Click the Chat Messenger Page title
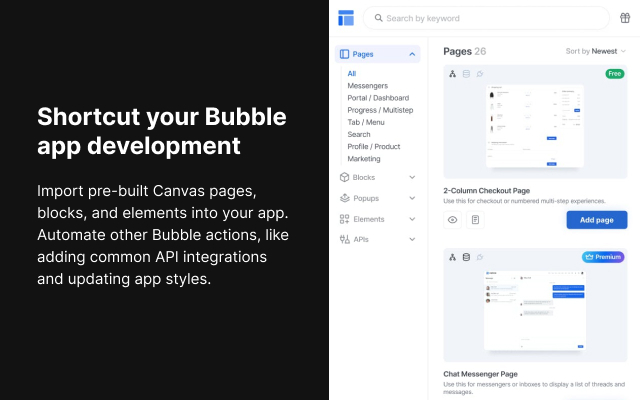This screenshot has width=640, height=400. click(x=480, y=374)
